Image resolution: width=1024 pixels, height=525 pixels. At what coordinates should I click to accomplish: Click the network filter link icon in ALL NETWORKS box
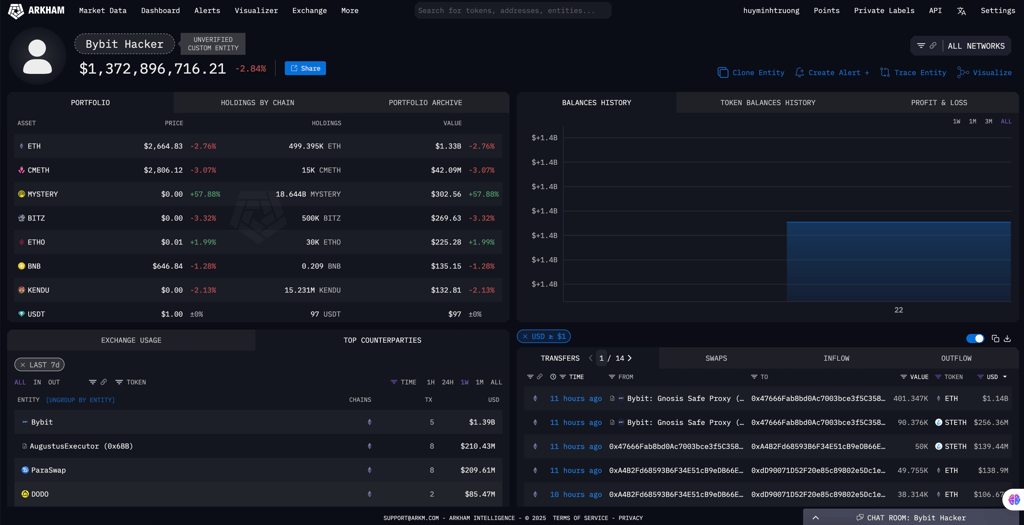tap(933, 46)
